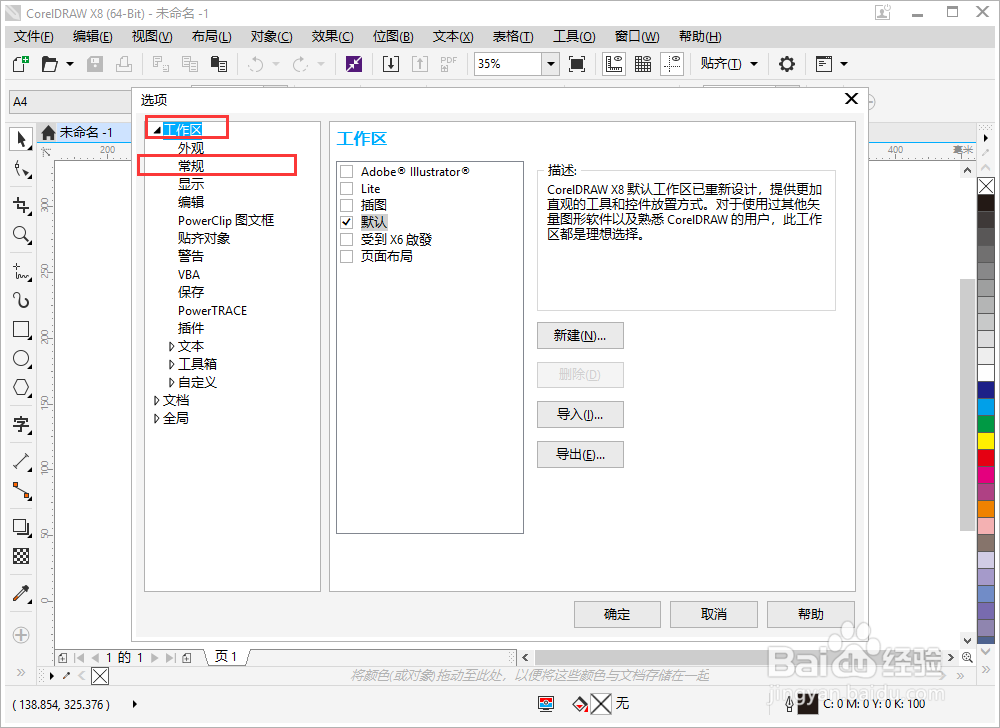
Task: Select the Zoom magnifier tool
Action: pos(21,235)
